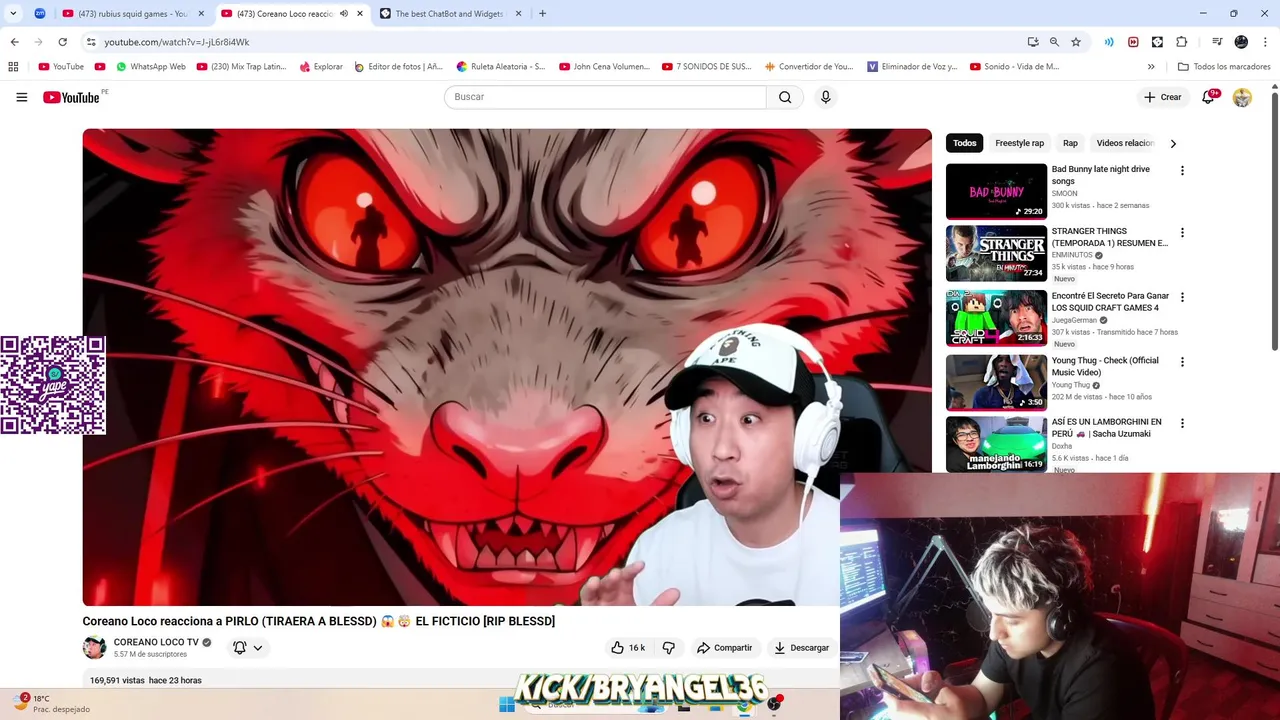This screenshot has width=1280, height=720.
Task: Select the Freestyle rap filter chip
Action: (1019, 143)
